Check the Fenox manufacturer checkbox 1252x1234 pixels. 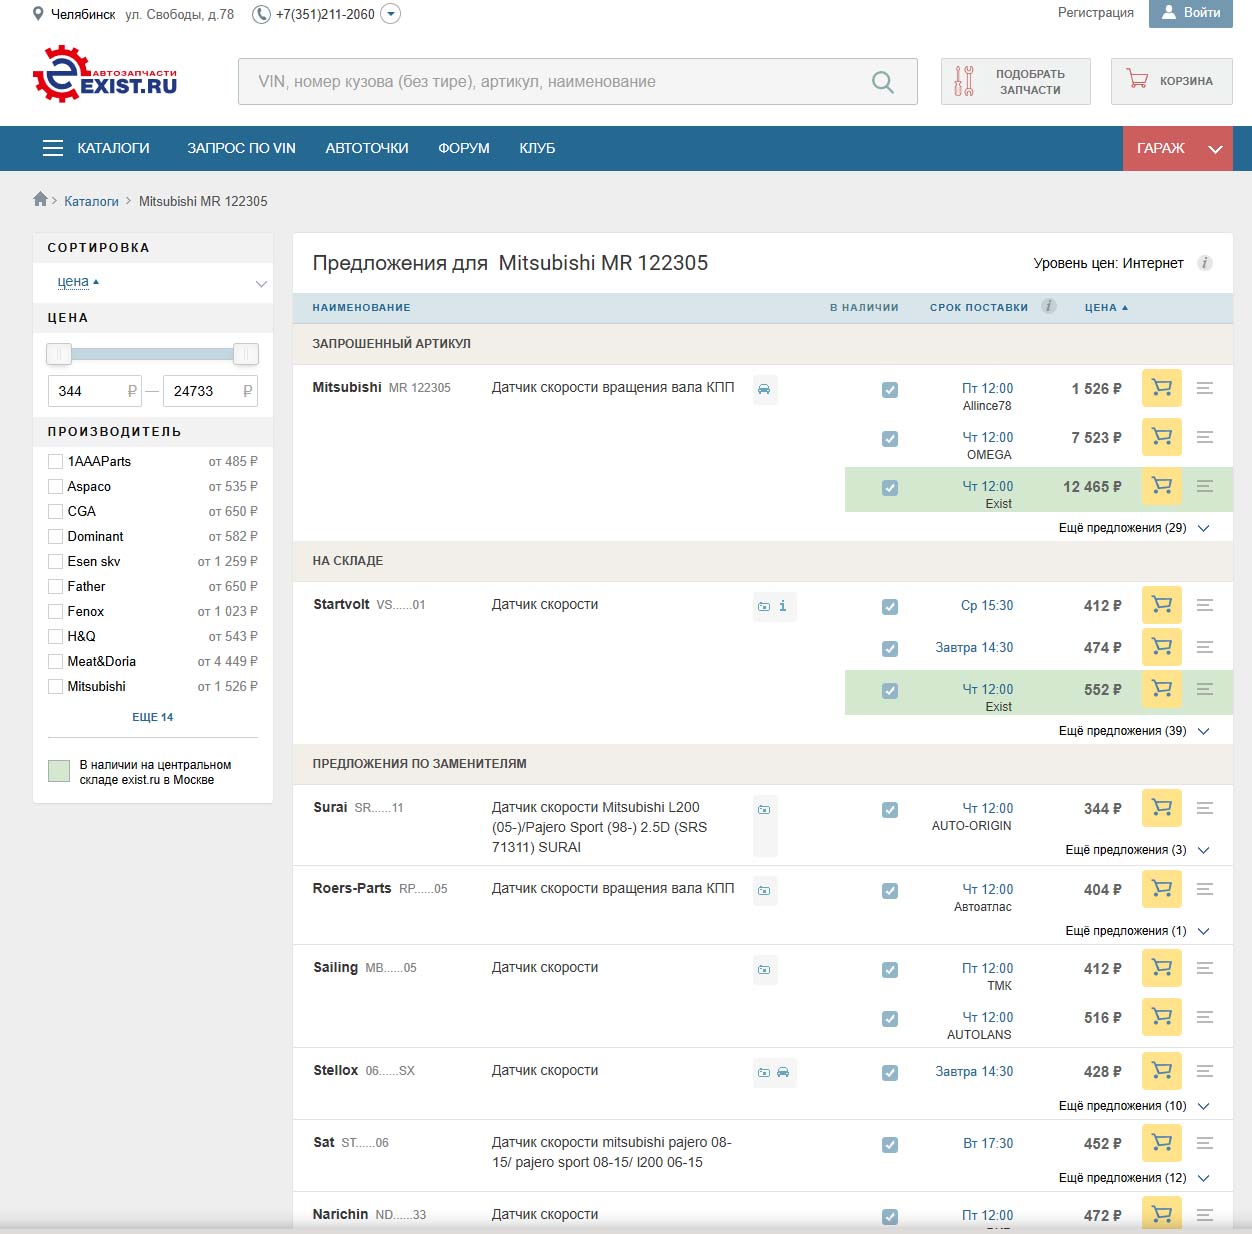point(56,611)
